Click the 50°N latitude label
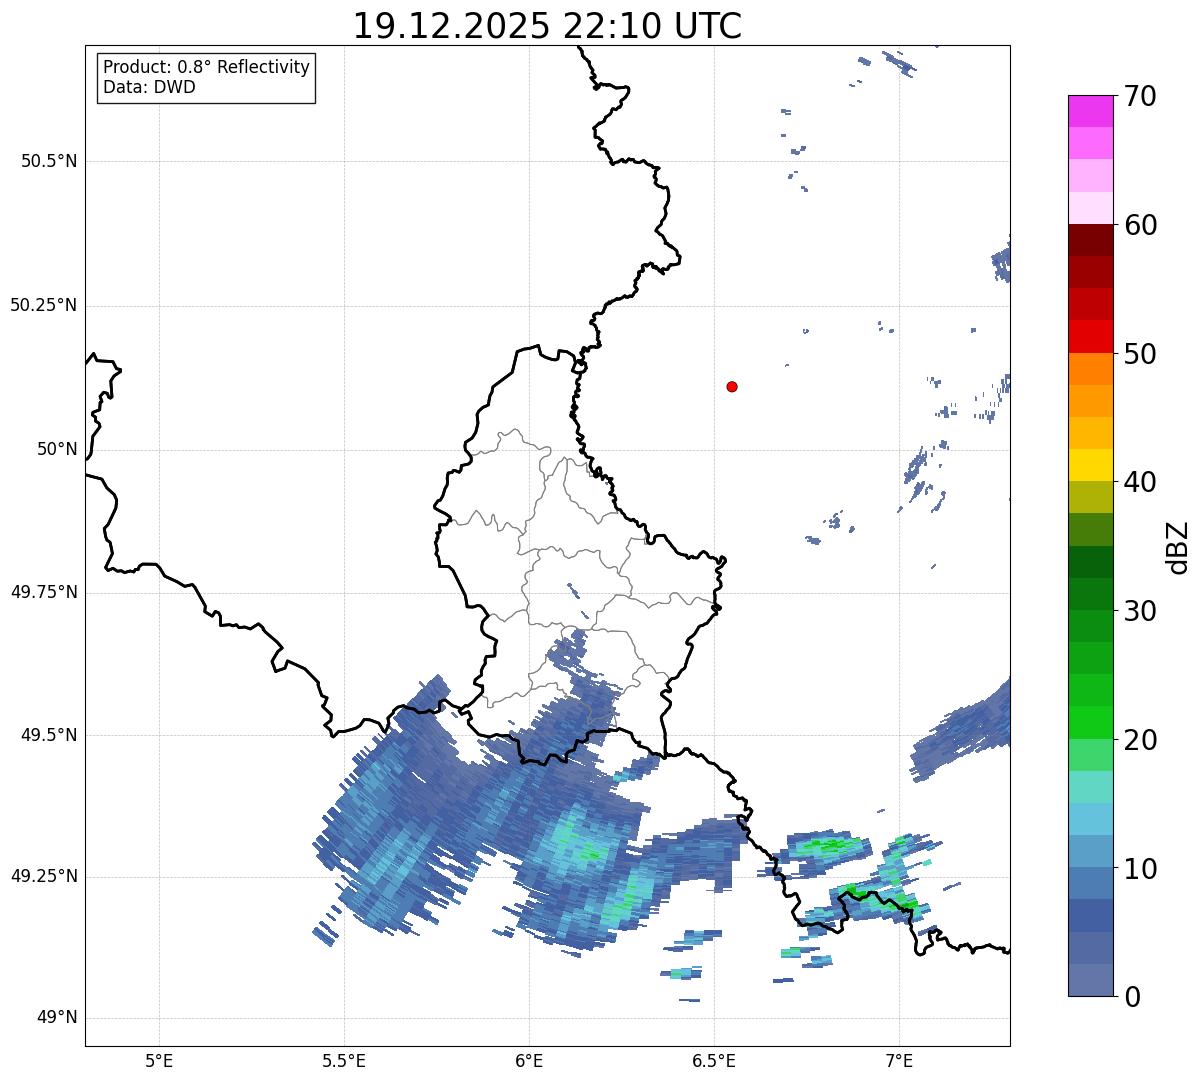 57,449
